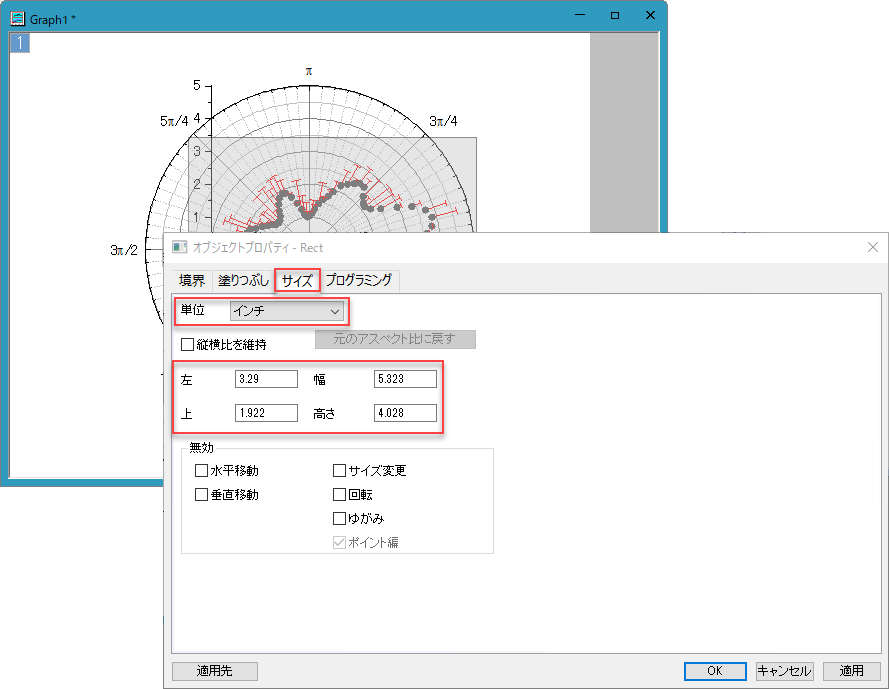The width and height of the screenshot is (889, 689).
Task: Close the Graph1 window
Action: tap(650, 15)
